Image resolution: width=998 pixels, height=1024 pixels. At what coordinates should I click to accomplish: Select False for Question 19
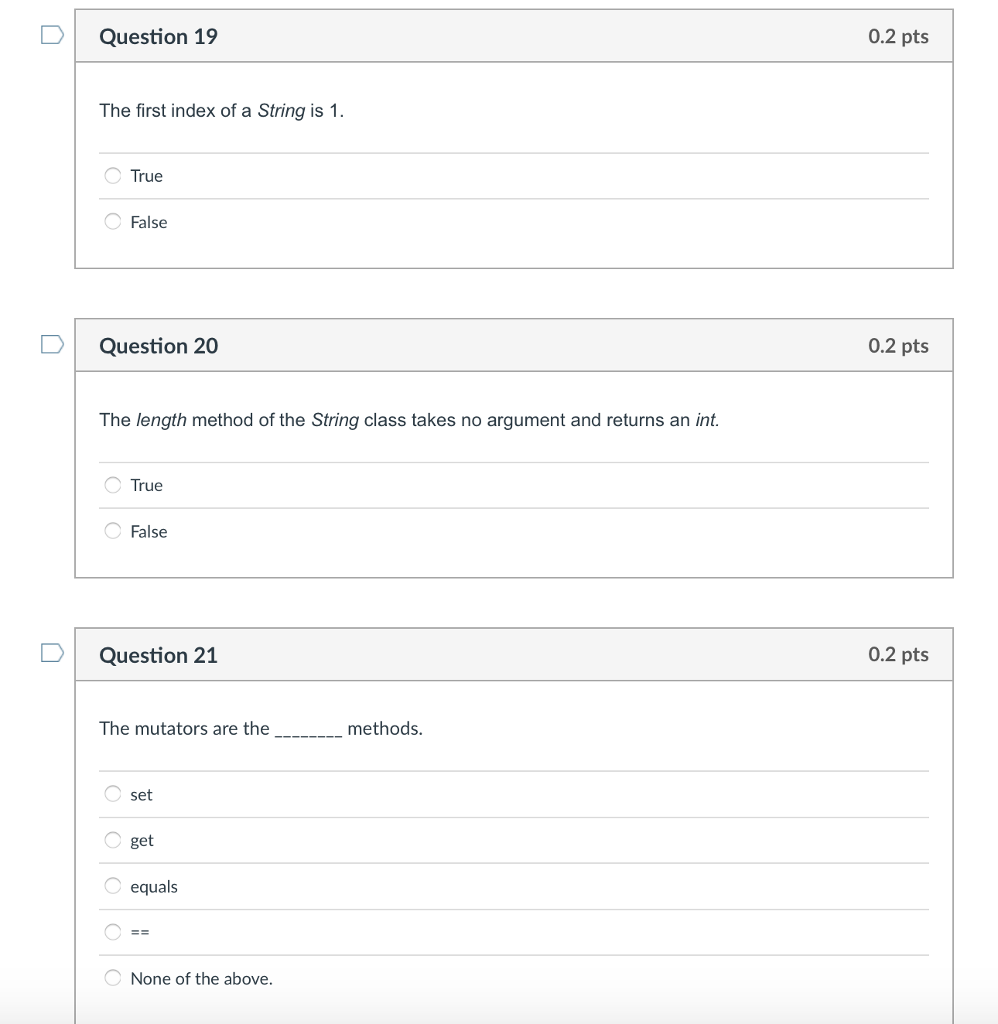114,222
